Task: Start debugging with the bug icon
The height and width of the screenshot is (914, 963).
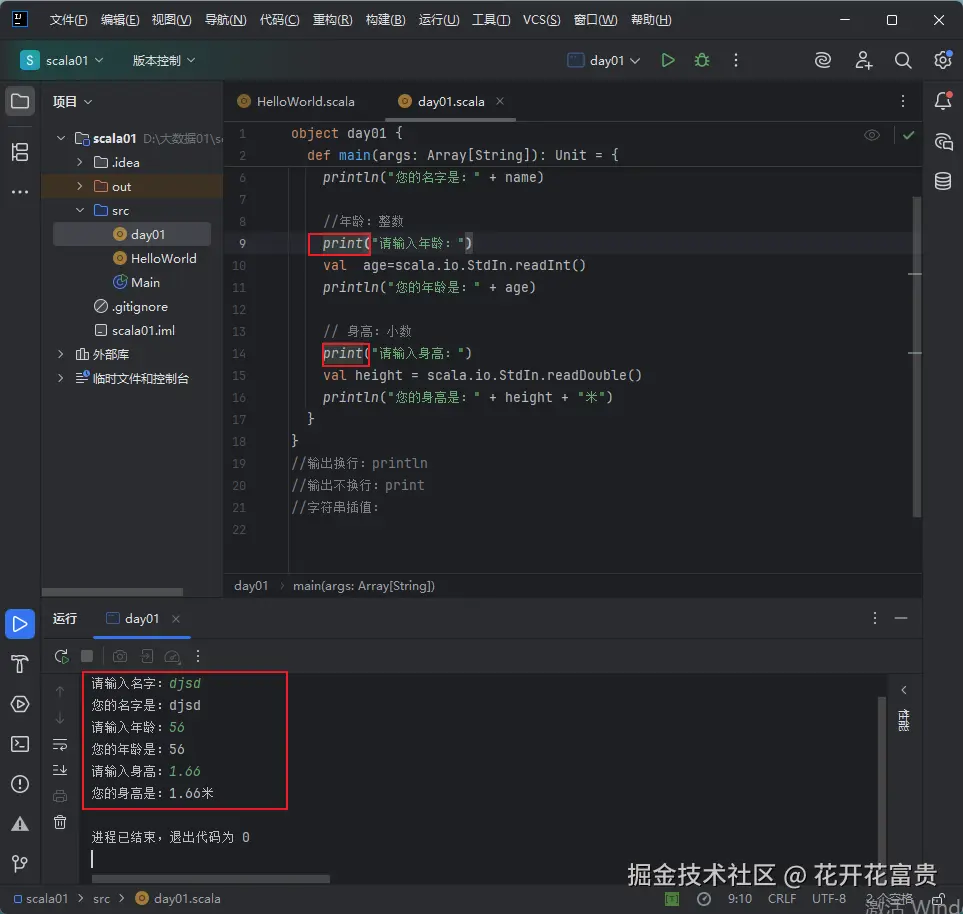Action: pos(701,60)
